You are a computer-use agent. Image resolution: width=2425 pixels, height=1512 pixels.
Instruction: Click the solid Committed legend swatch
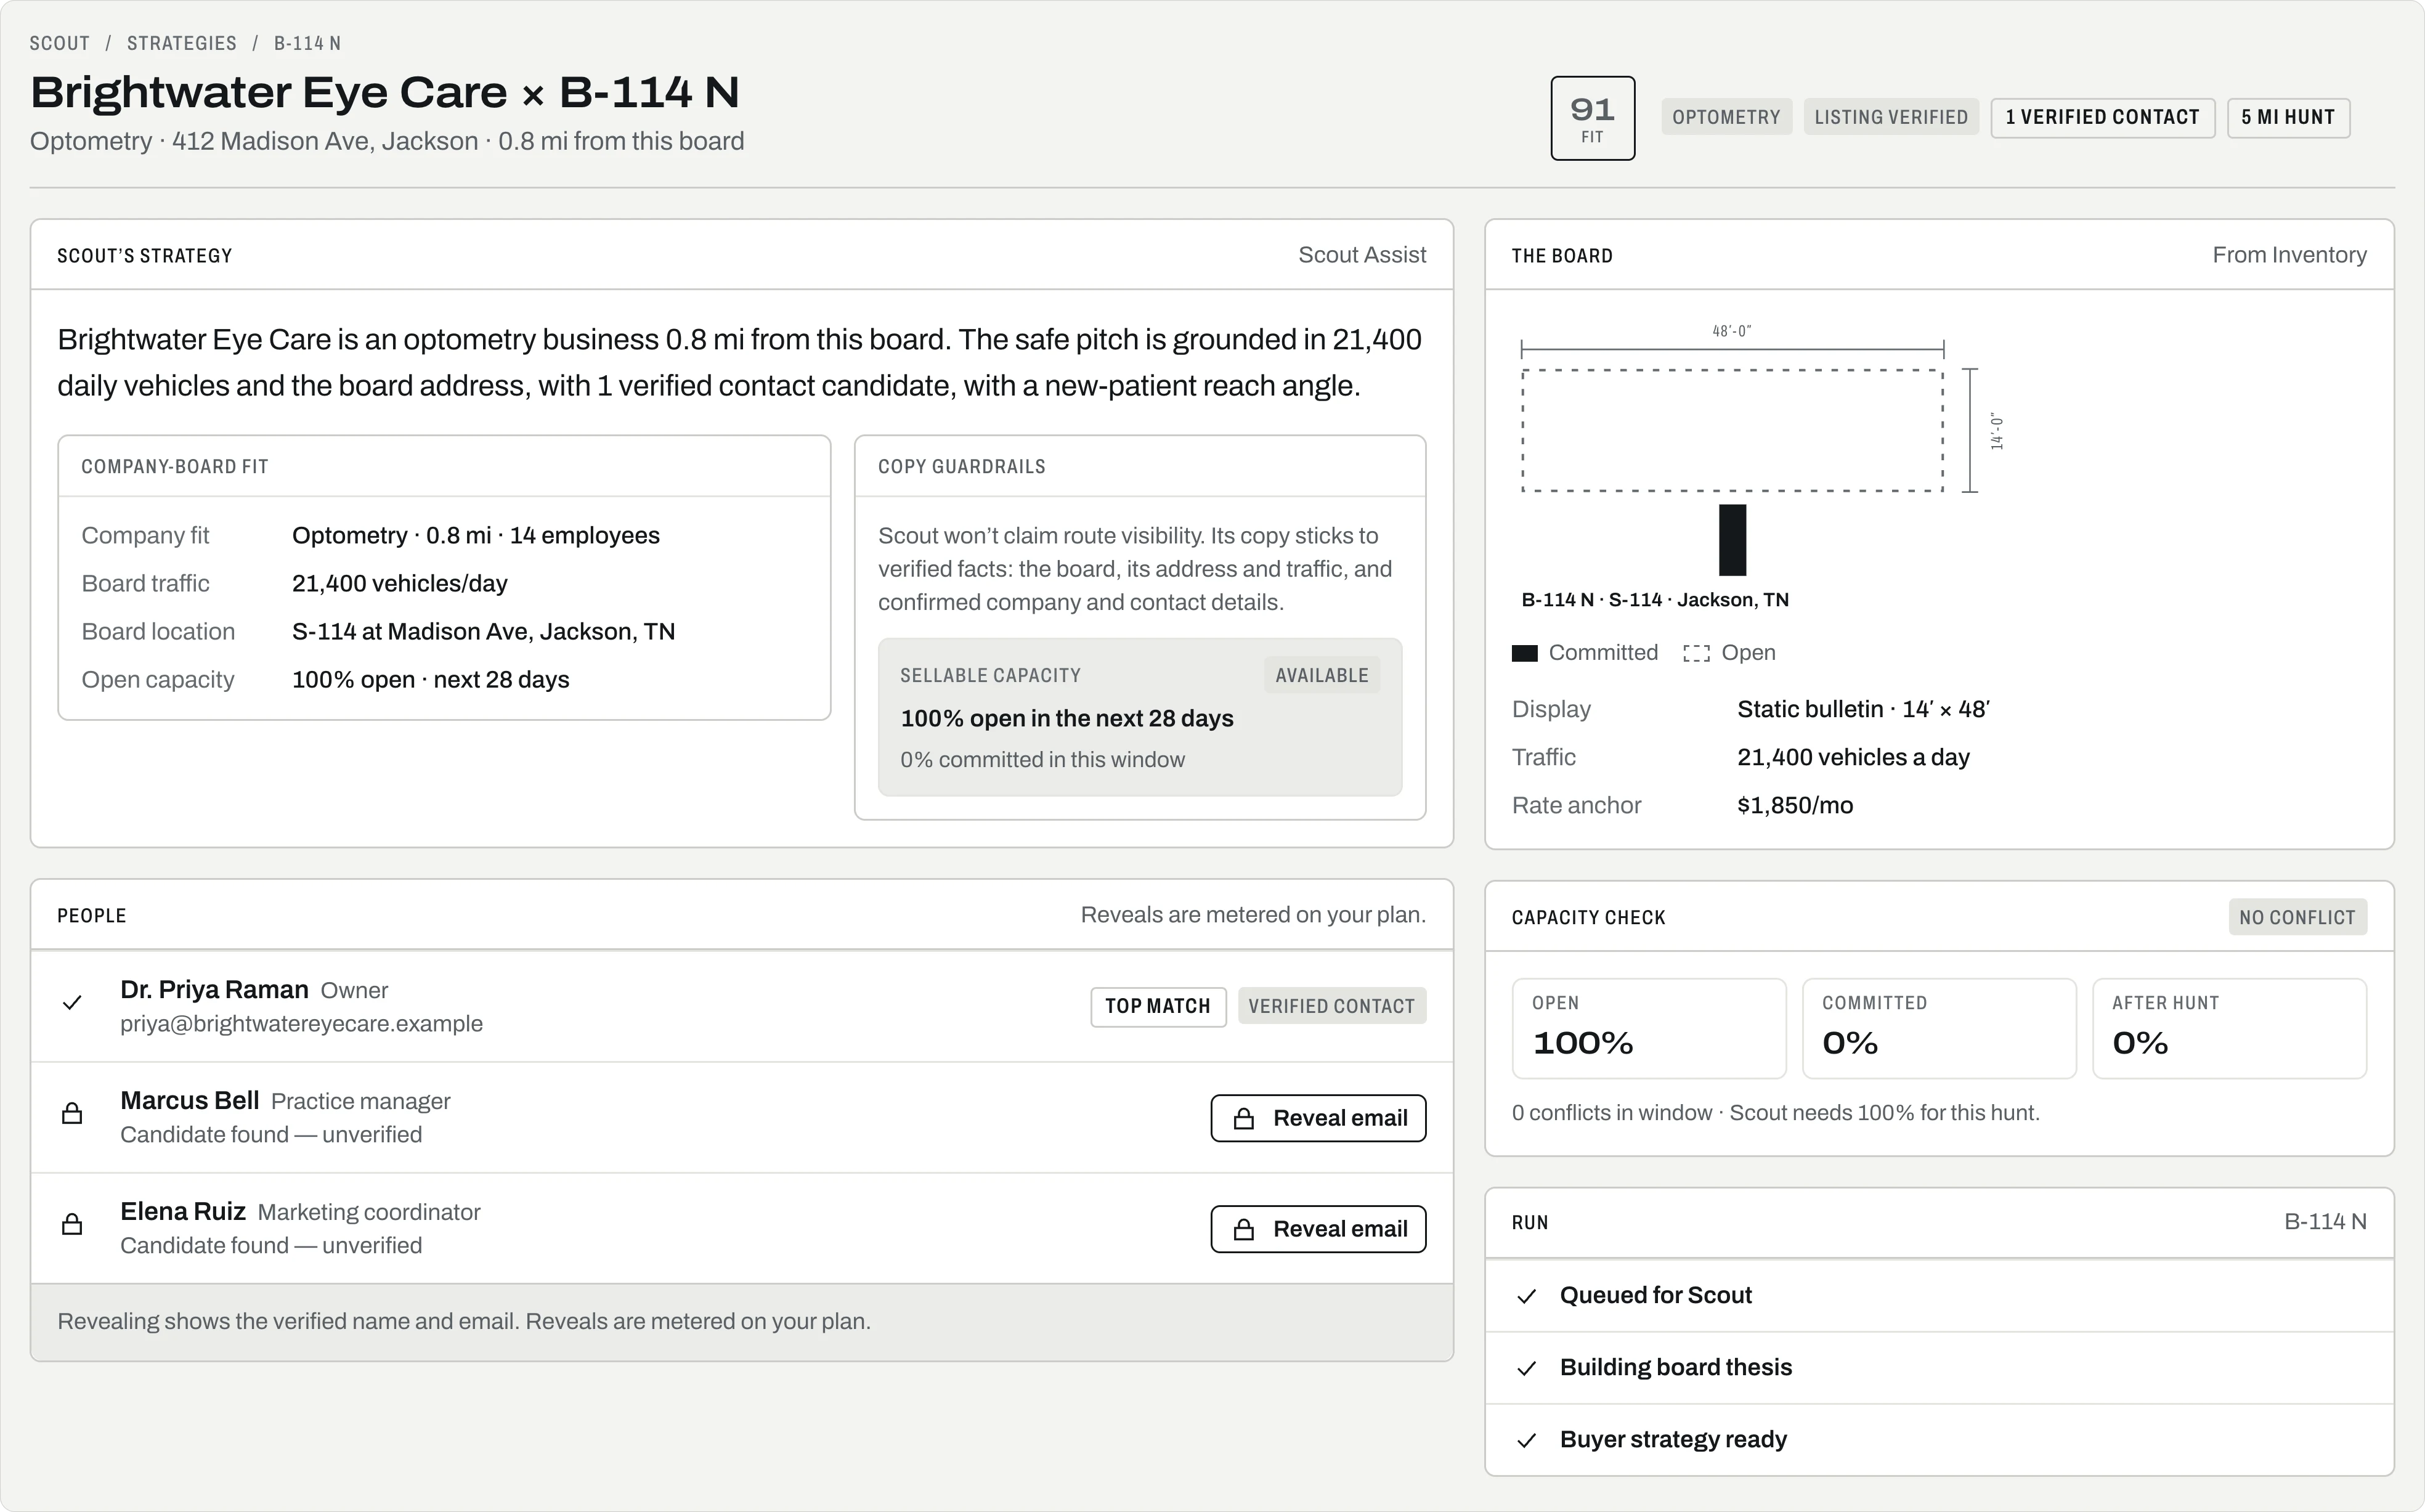[1524, 654]
